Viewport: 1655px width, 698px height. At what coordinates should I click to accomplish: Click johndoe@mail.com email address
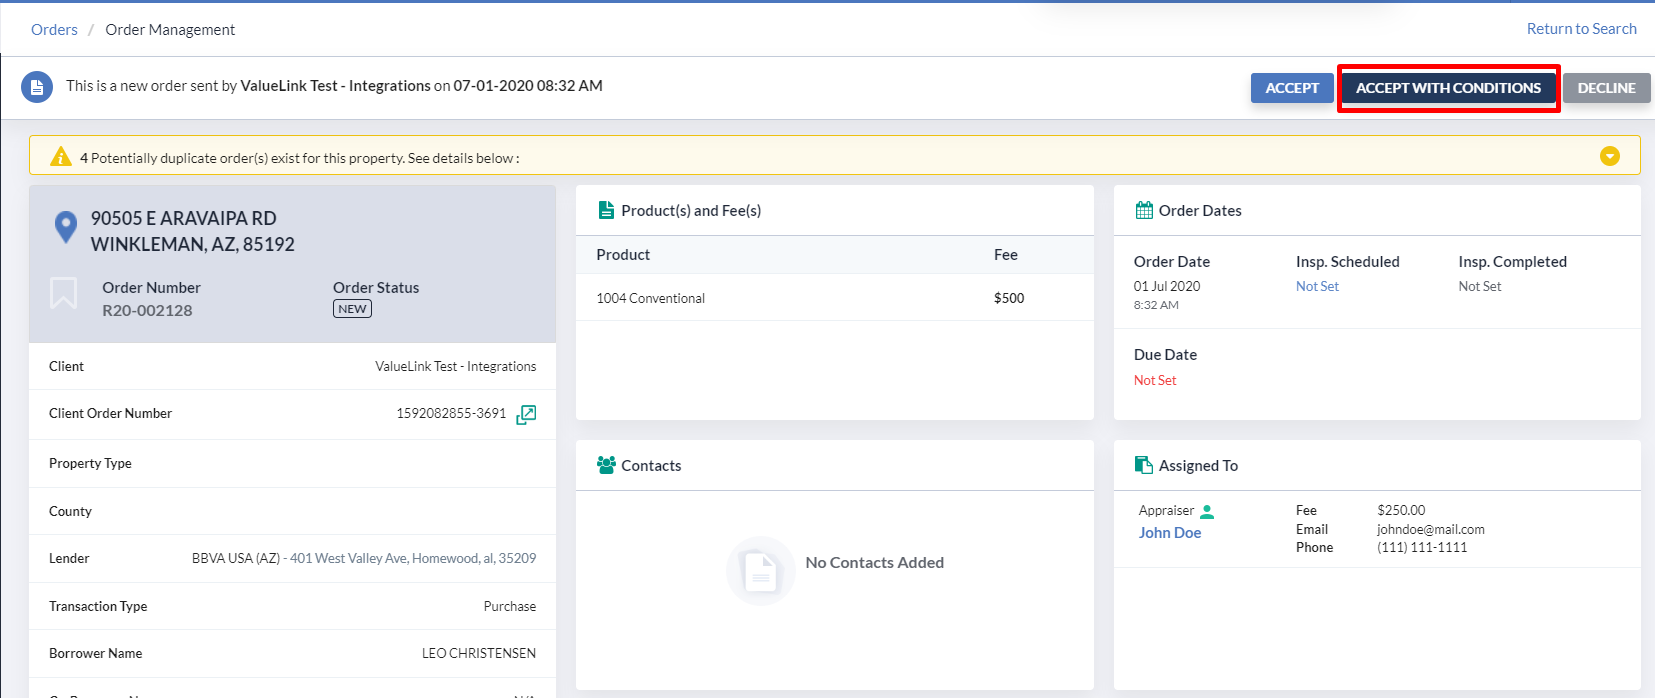(1430, 529)
